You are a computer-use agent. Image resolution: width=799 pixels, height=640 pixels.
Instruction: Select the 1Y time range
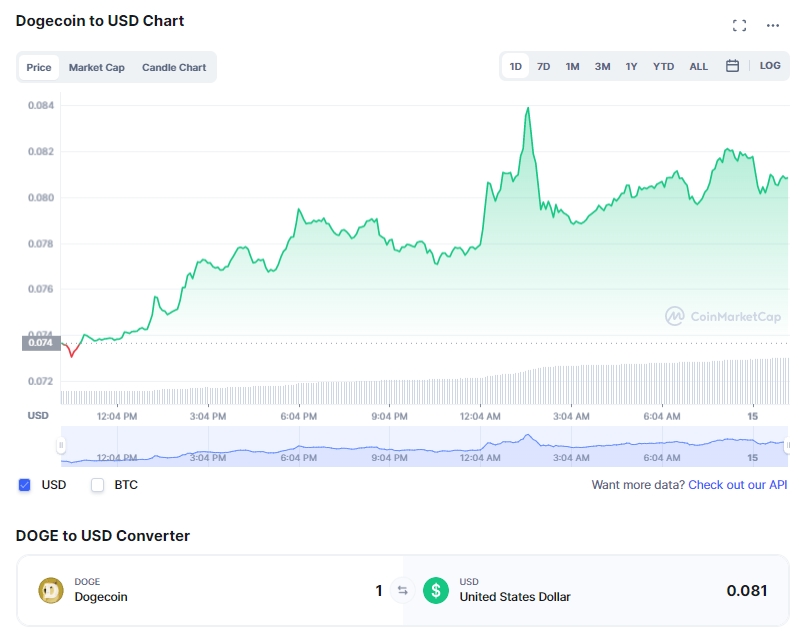tap(631, 66)
